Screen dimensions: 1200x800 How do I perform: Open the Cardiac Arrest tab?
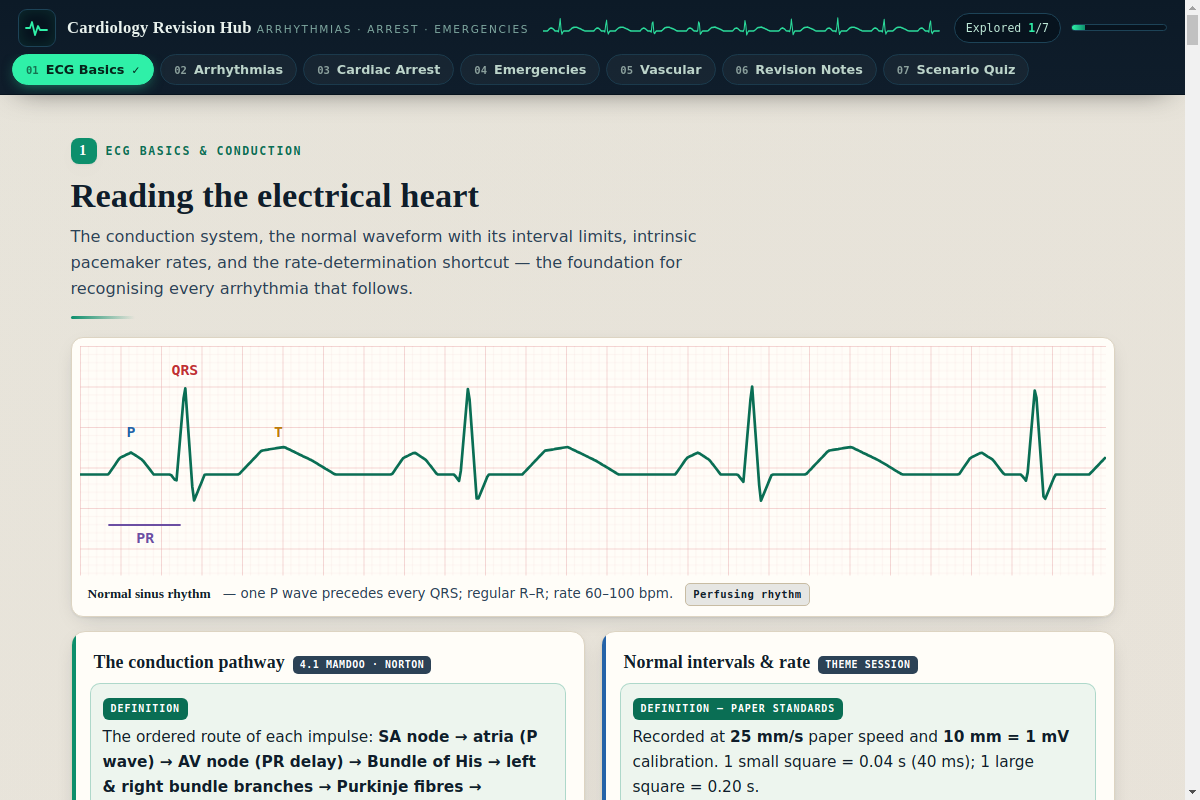(x=378, y=70)
